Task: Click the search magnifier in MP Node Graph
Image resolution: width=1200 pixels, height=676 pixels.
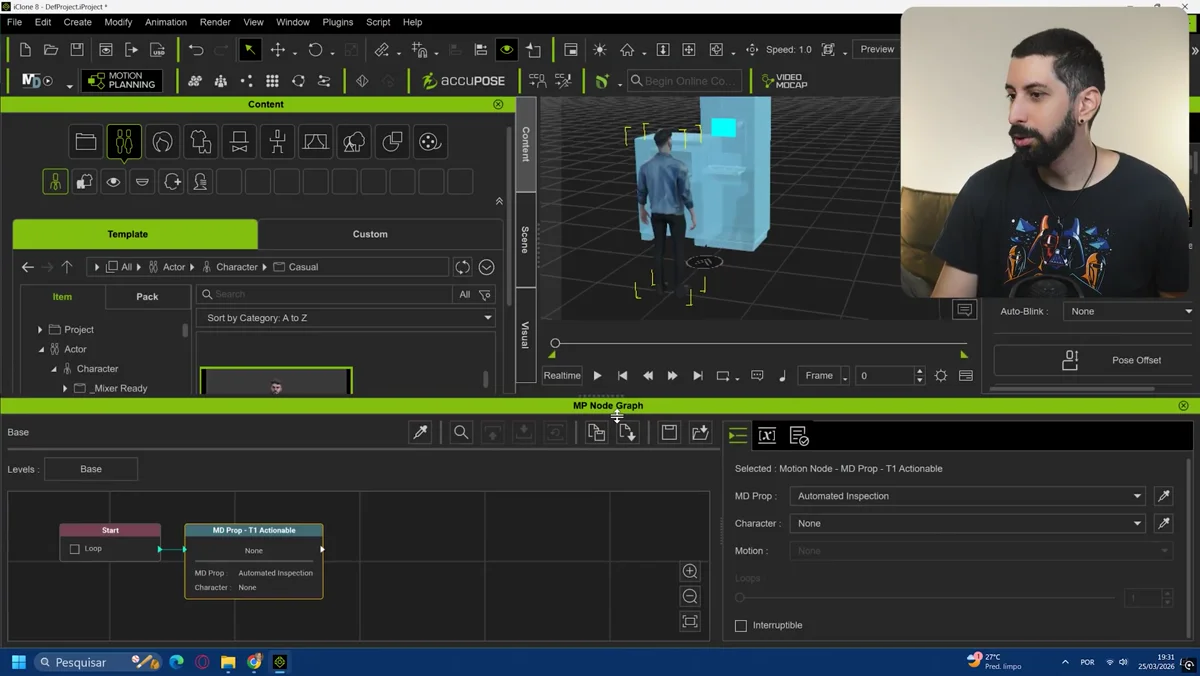Action: pyautogui.click(x=461, y=432)
